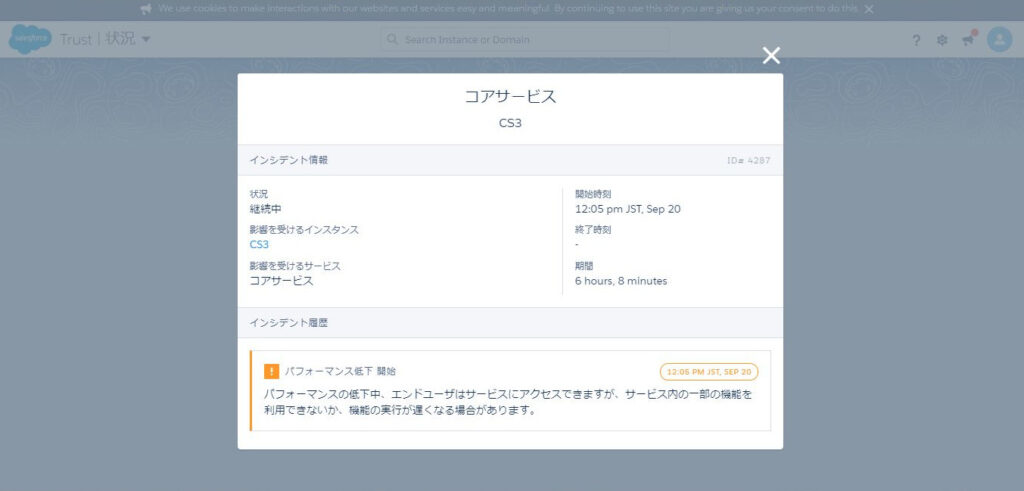Click the incident ID# 4287 label

tap(748, 160)
